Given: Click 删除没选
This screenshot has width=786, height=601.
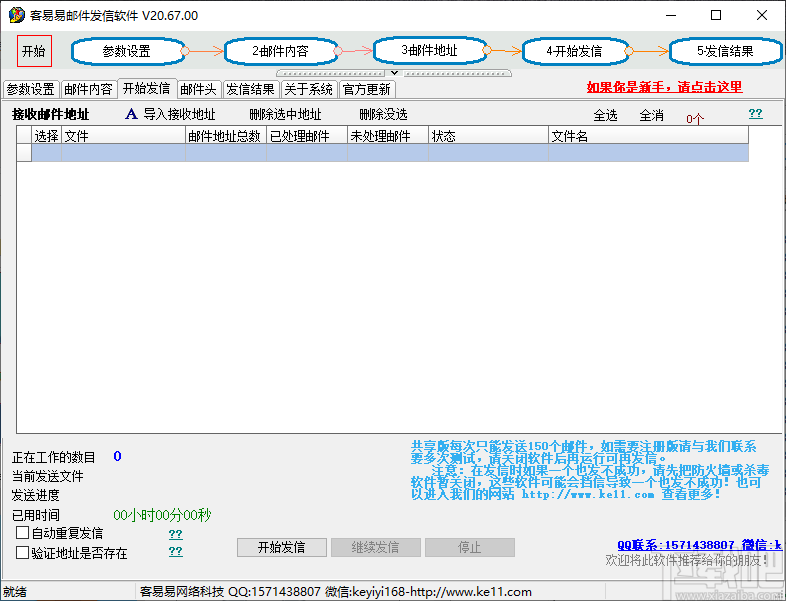Looking at the screenshot, I should point(383,114).
